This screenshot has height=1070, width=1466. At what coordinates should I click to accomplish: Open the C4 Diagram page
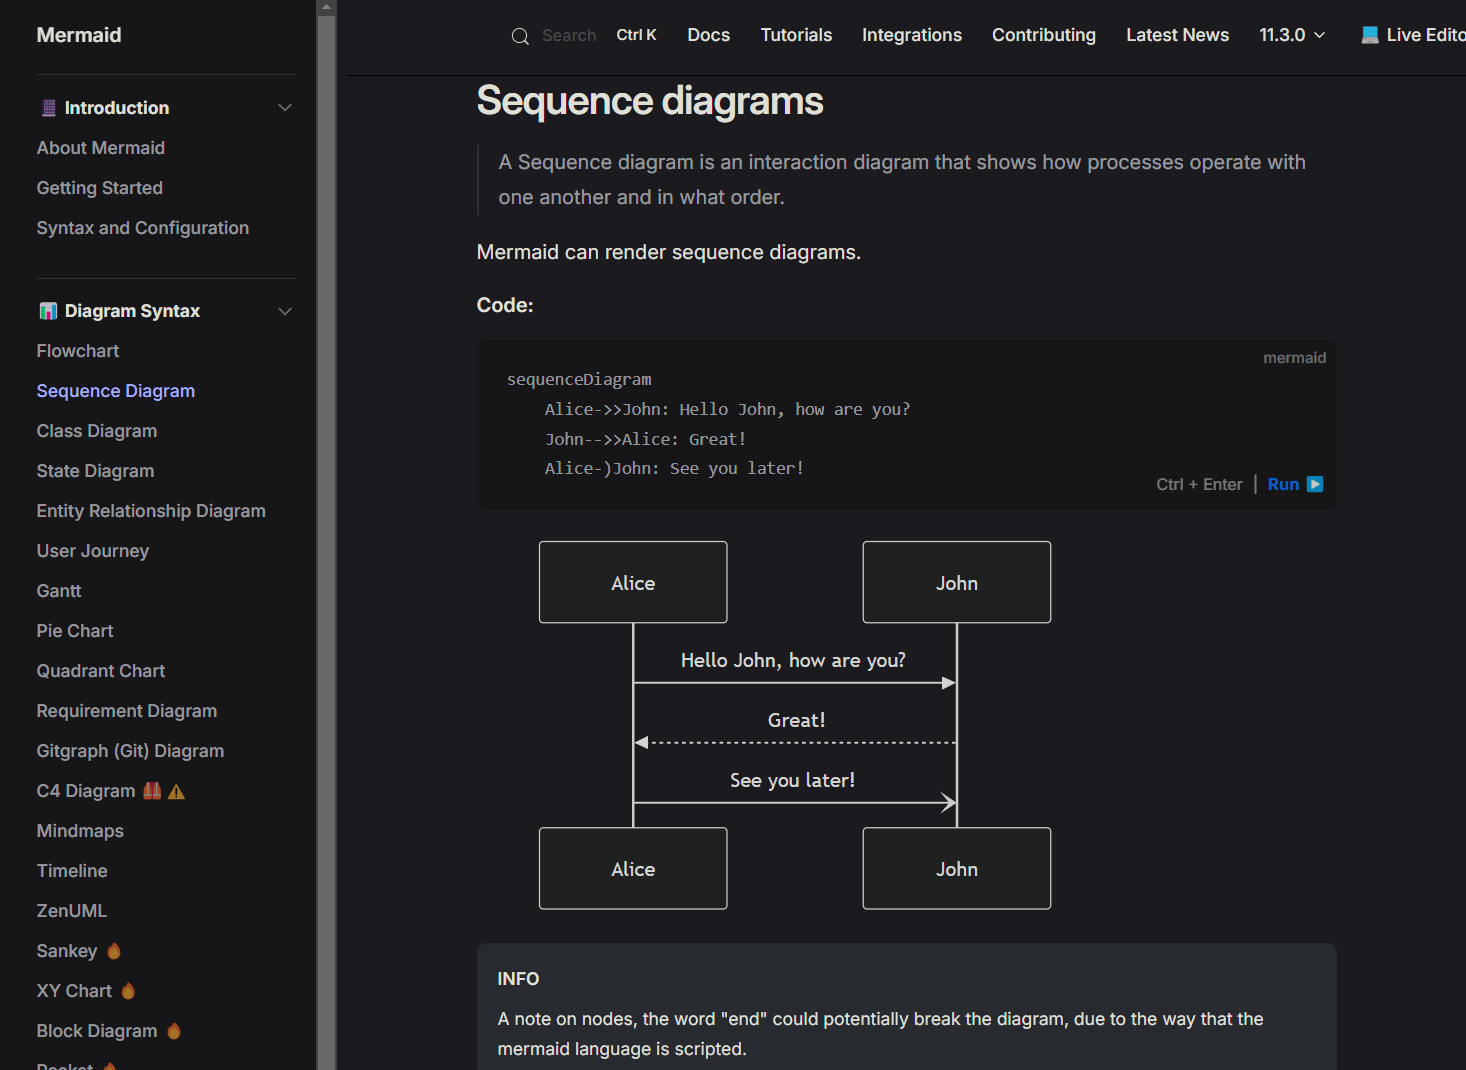[86, 791]
